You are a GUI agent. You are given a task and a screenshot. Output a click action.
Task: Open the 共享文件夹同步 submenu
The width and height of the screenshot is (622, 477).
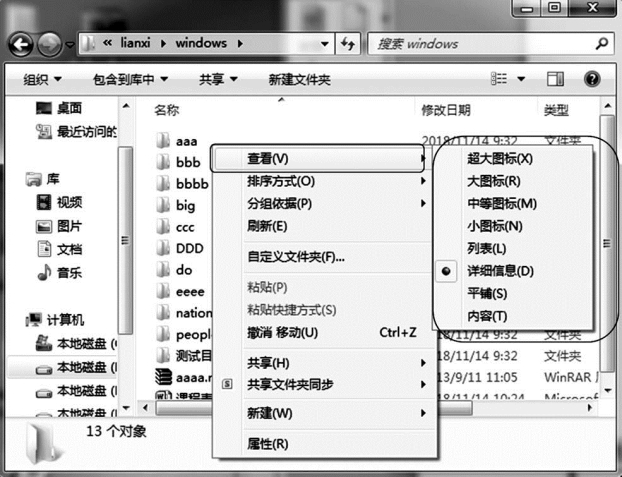[x=324, y=384]
